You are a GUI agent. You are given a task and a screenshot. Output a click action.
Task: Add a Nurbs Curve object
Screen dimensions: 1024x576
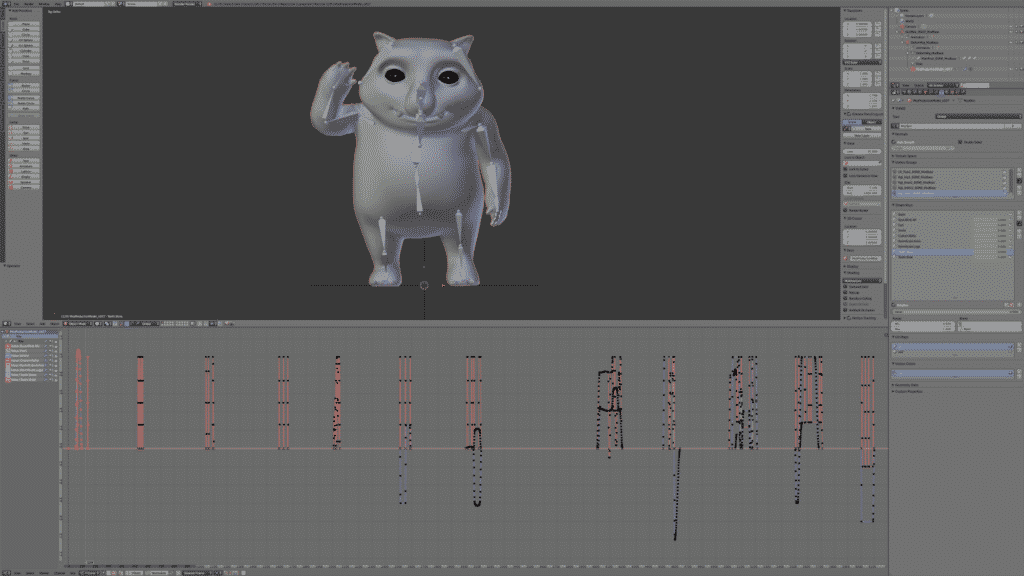[x=25, y=98]
